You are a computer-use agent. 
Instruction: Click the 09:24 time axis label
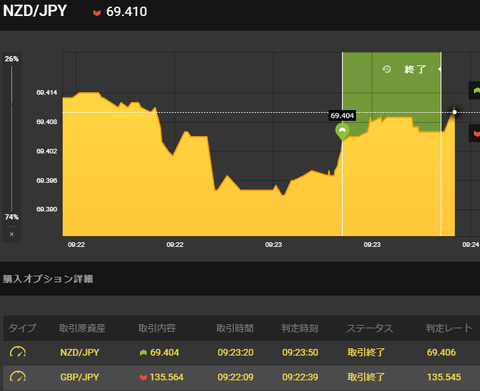tap(471, 245)
